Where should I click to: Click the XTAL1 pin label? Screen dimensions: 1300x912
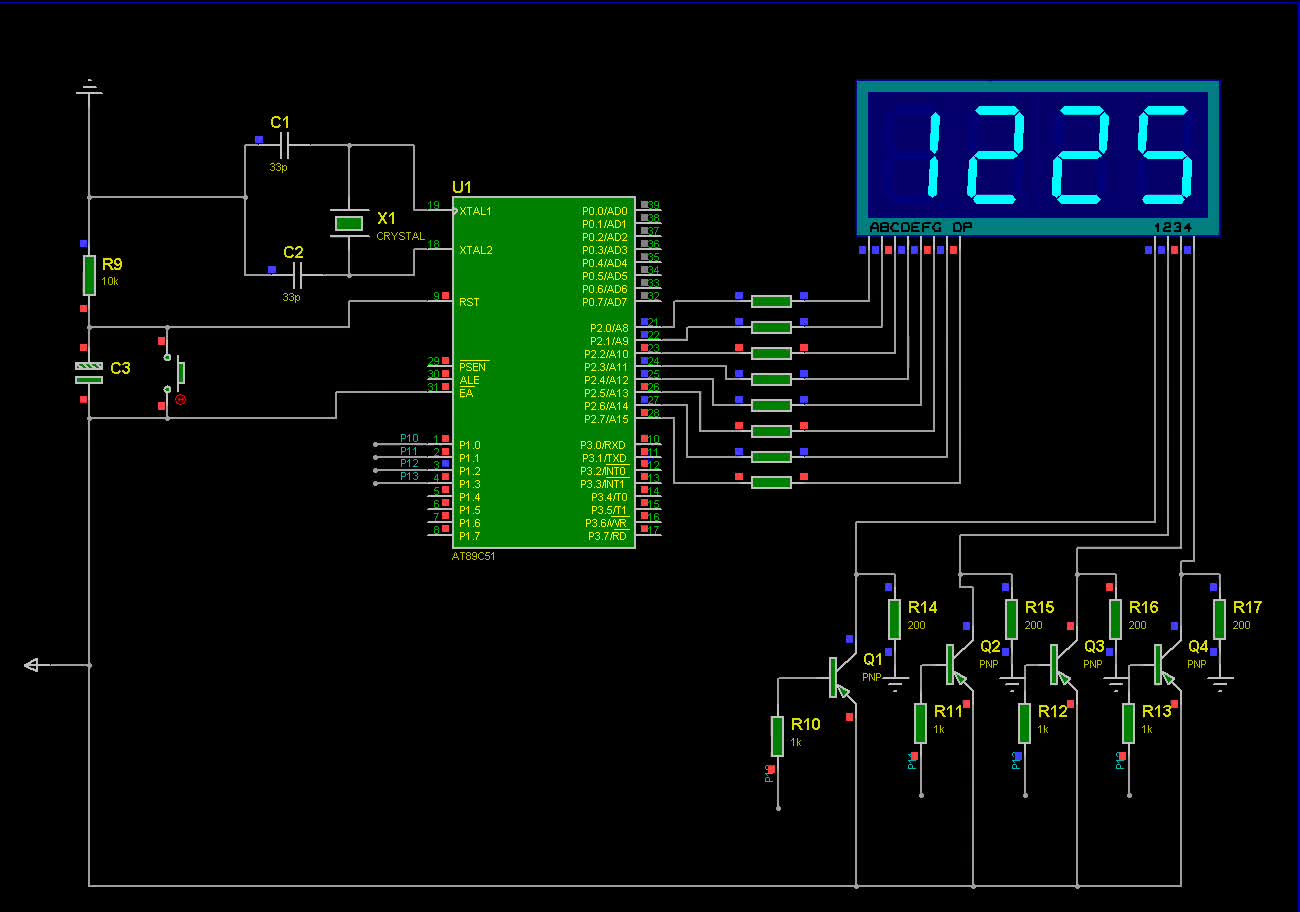(475, 211)
